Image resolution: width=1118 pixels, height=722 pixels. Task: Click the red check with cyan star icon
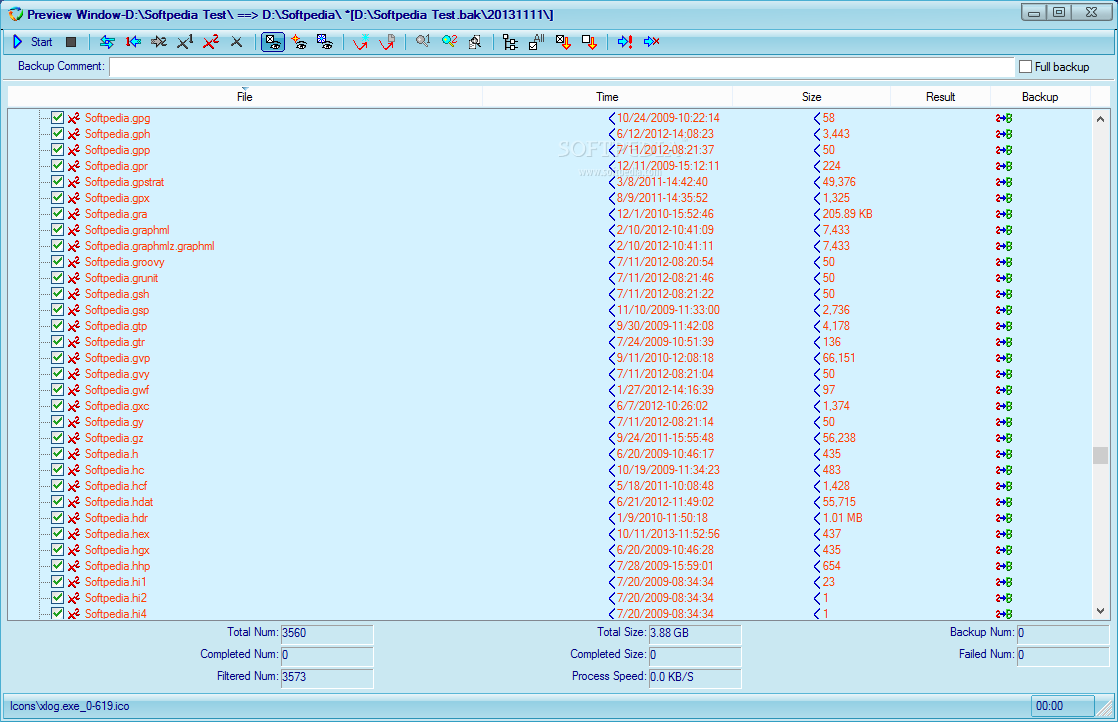click(x=361, y=42)
